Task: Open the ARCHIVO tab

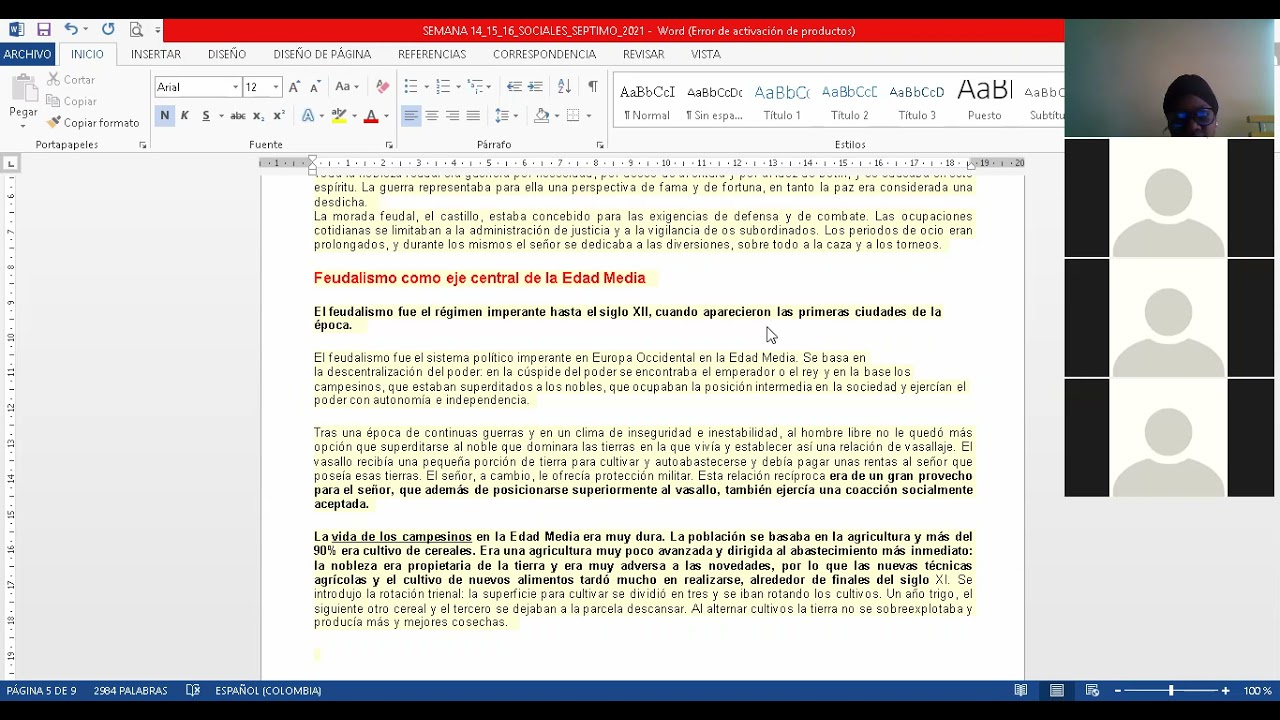Action: coord(27,54)
